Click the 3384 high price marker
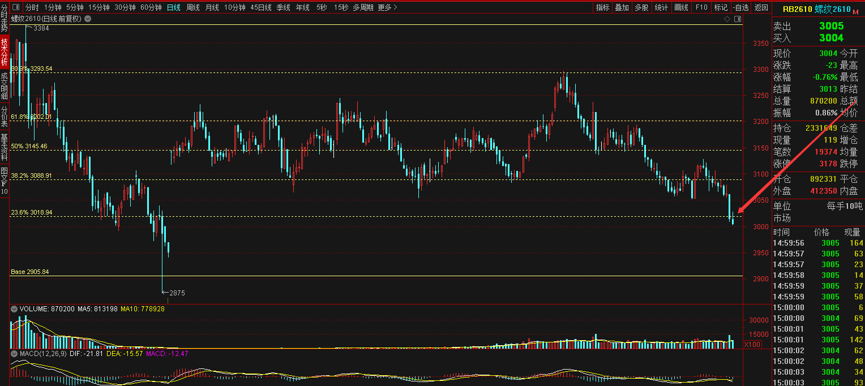865x386 pixels. 41,28
